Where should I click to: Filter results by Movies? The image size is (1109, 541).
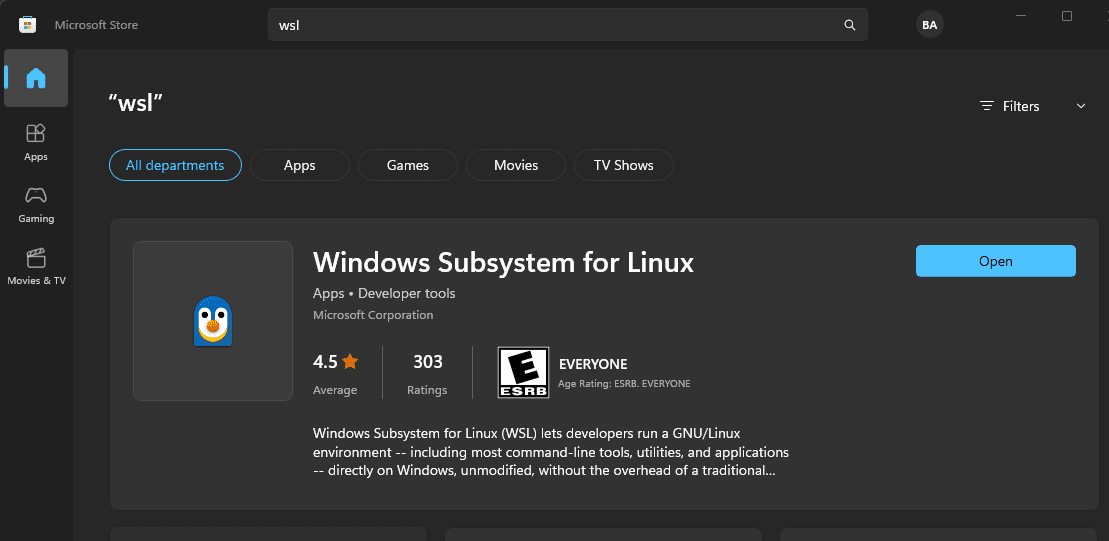click(516, 165)
